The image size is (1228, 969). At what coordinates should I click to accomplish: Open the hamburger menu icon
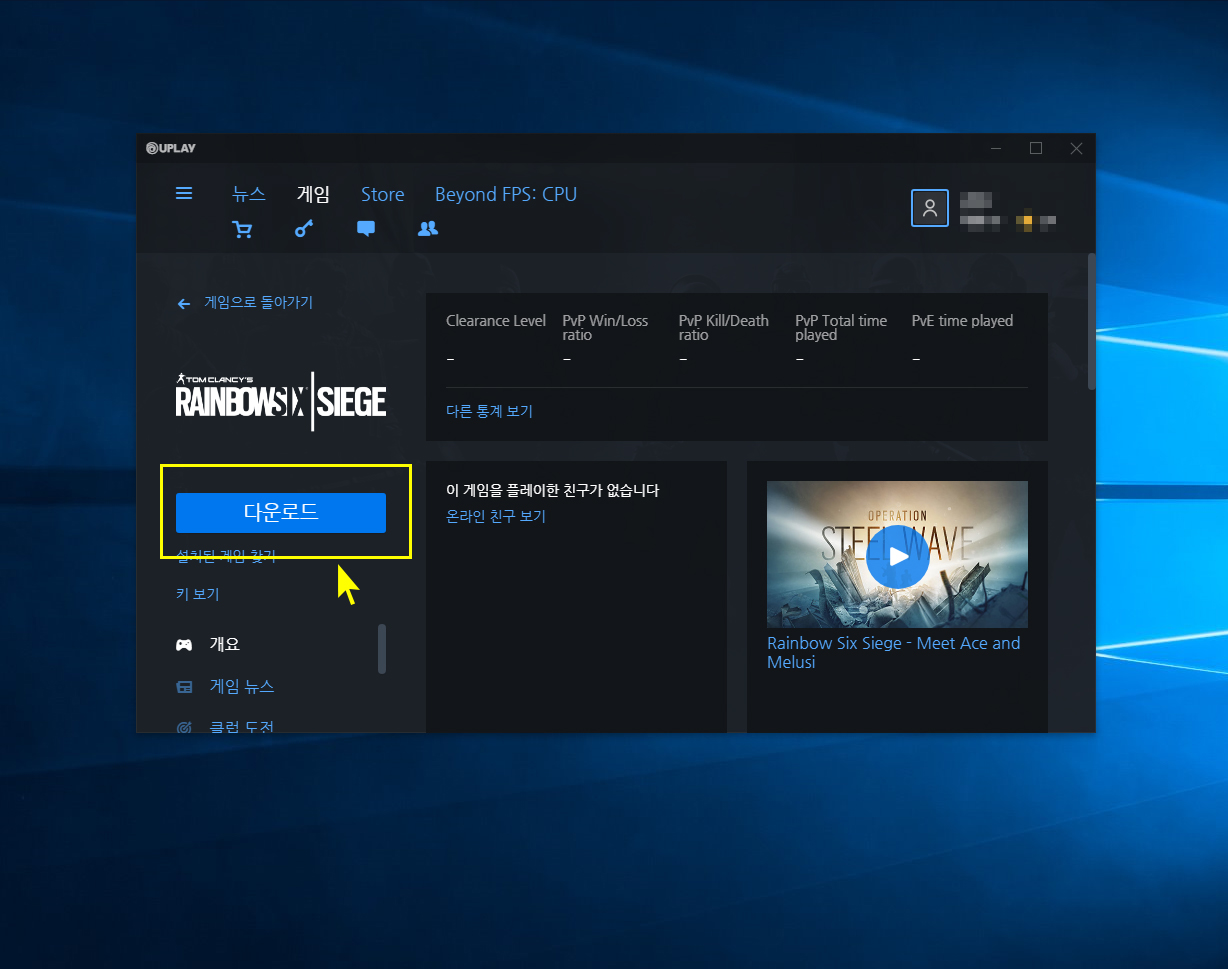184,193
